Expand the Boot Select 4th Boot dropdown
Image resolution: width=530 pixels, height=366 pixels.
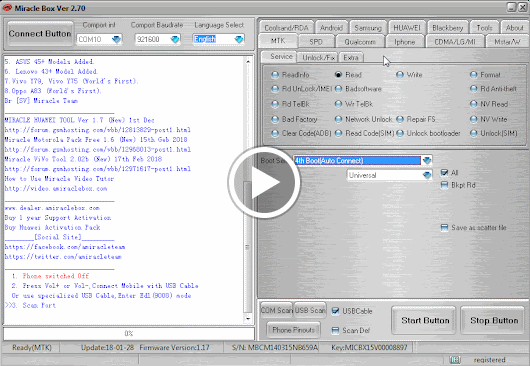pyautogui.click(x=427, y=160)
